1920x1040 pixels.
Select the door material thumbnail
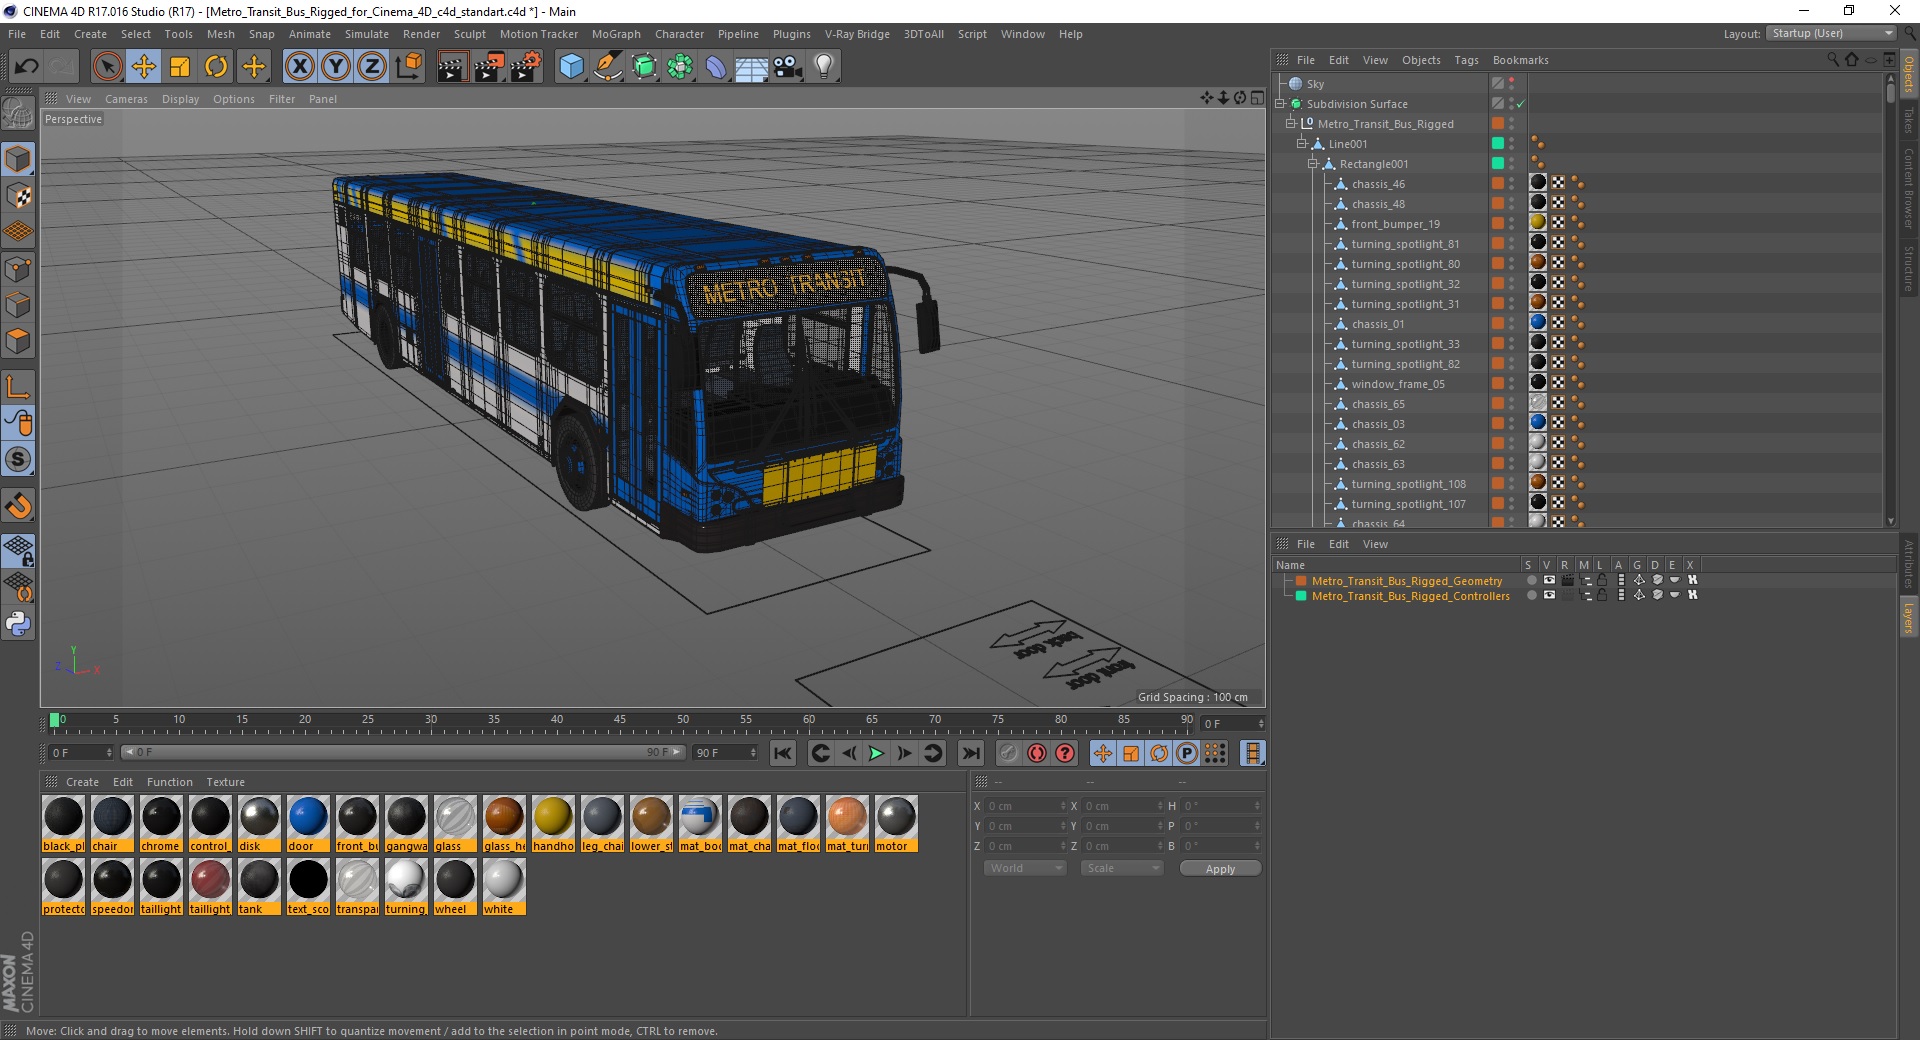pyautogui.click(x=308, y=824)
